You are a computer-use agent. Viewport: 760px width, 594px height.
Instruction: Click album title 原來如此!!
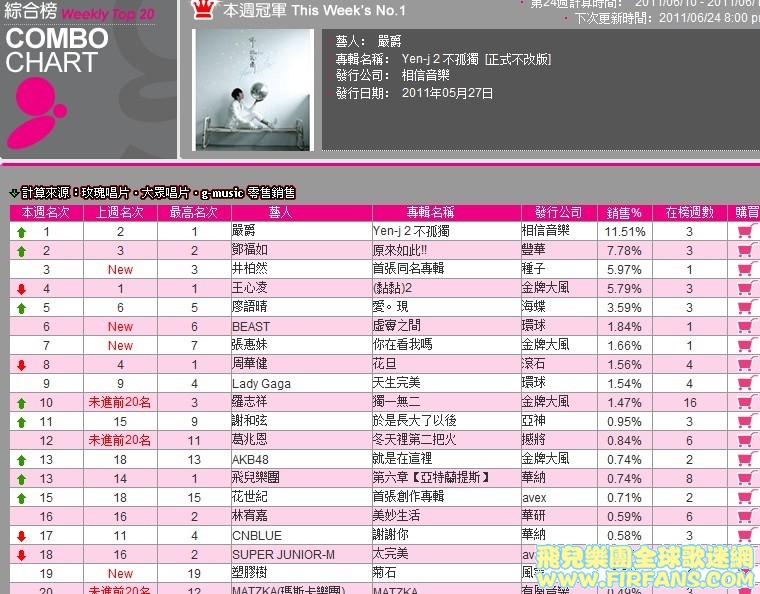click(400, 250)
